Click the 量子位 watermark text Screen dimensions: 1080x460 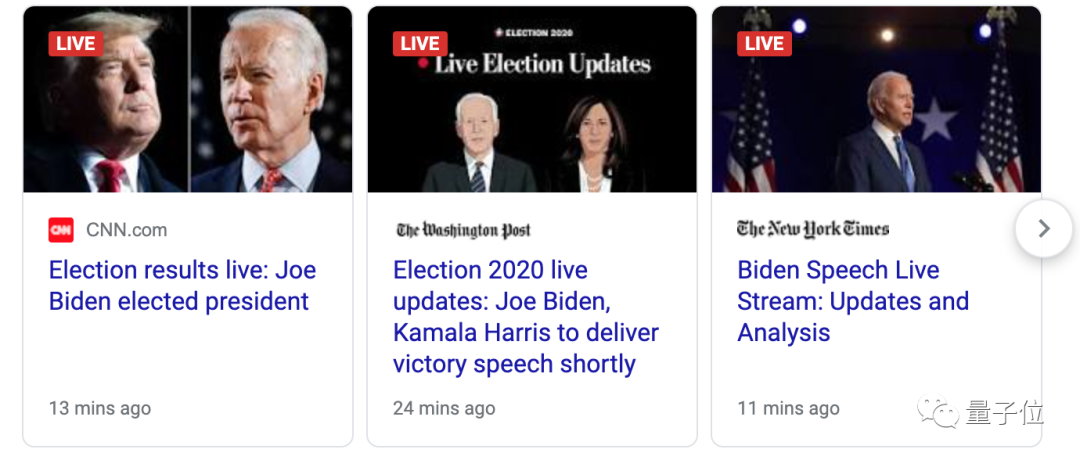(x=1005, y=413)
